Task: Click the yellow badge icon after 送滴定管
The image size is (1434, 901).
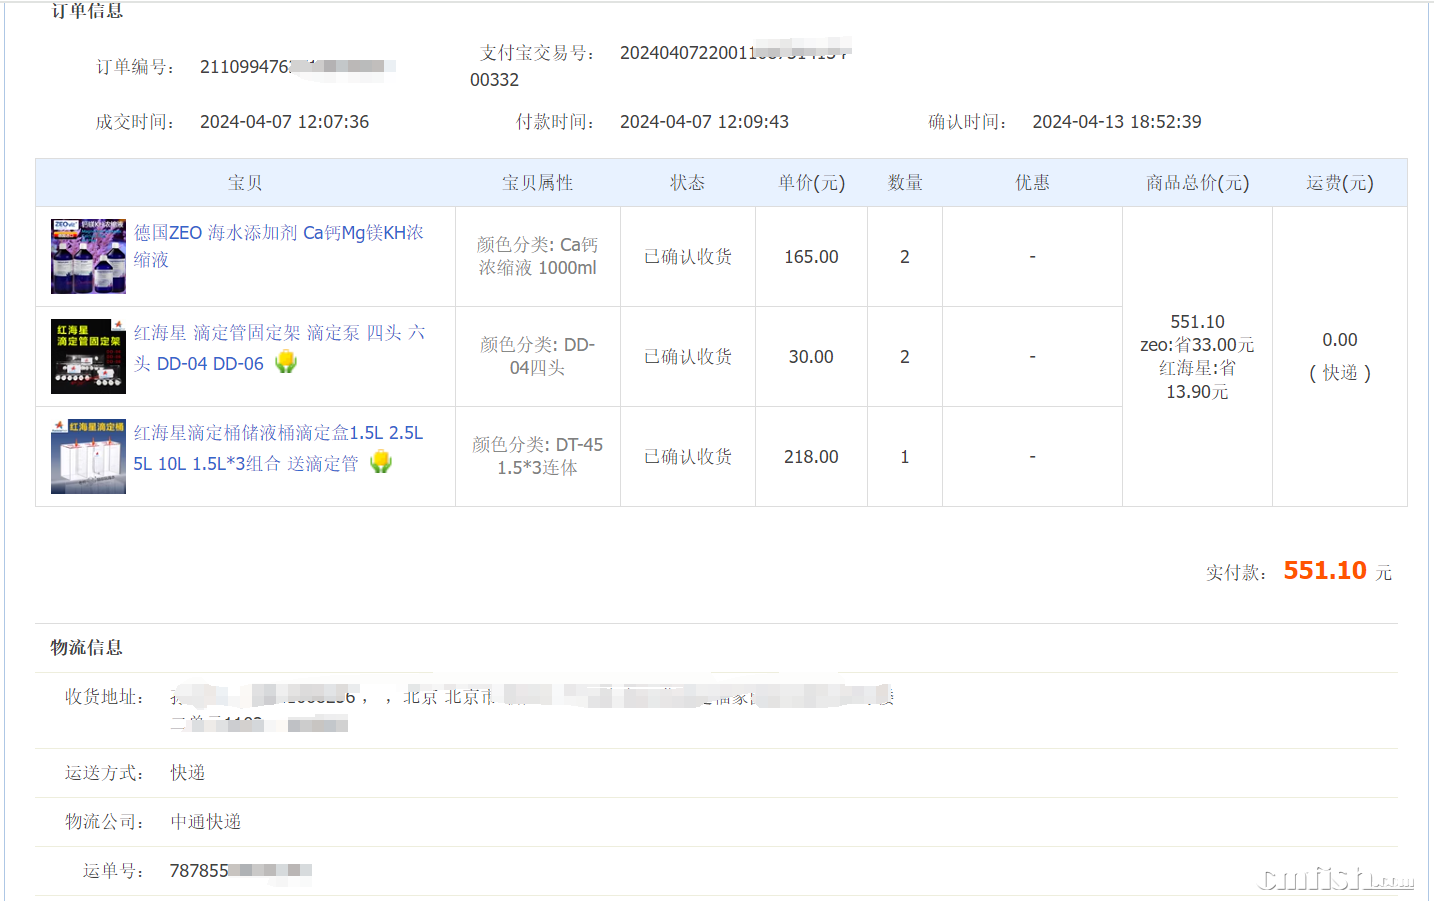Action: point(381,462)
